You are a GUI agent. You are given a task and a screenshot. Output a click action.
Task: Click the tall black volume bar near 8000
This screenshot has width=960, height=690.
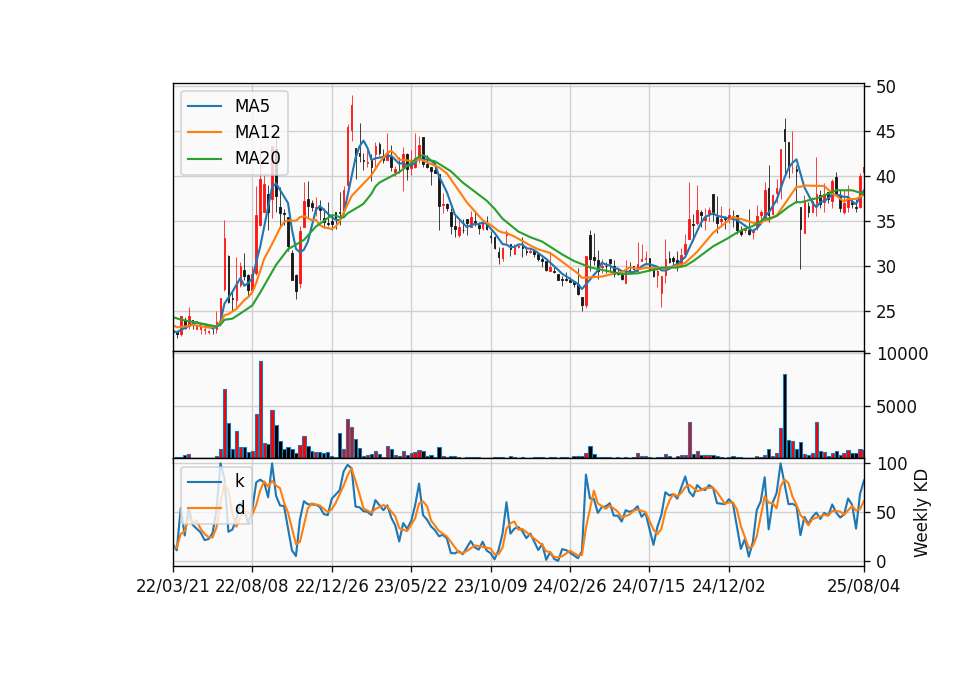[x=785, y=416]
